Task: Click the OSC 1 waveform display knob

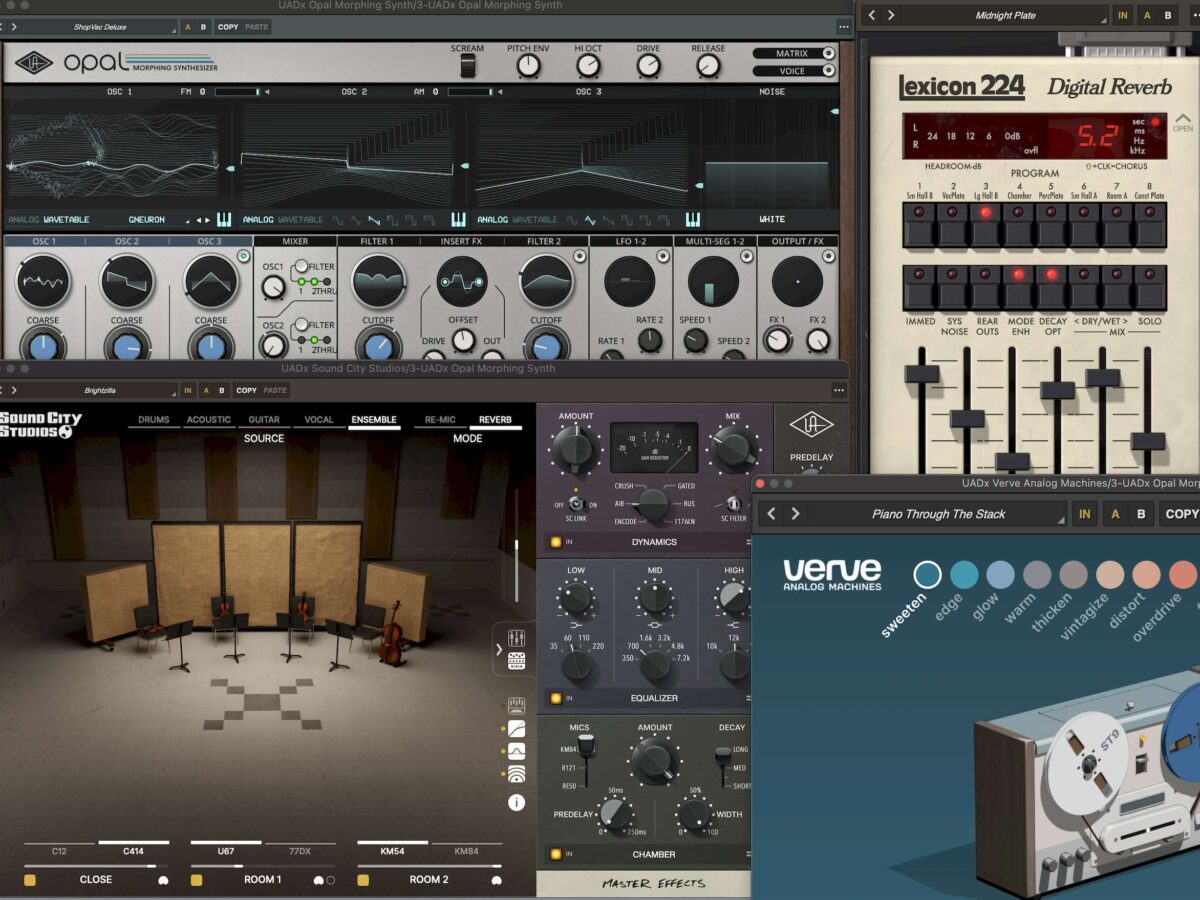Action: pyautogui.click(x=43, y=281)
